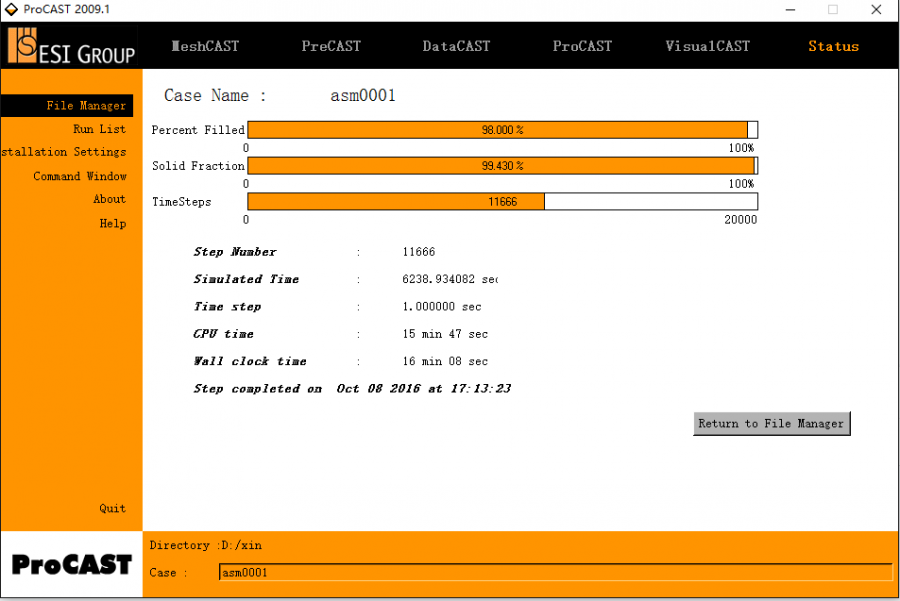Image resolution: width=900 pixels, height=601 pixels.
Task: Click the Simulated Time value 6238.934082 sec
Action: coord(450,279)
